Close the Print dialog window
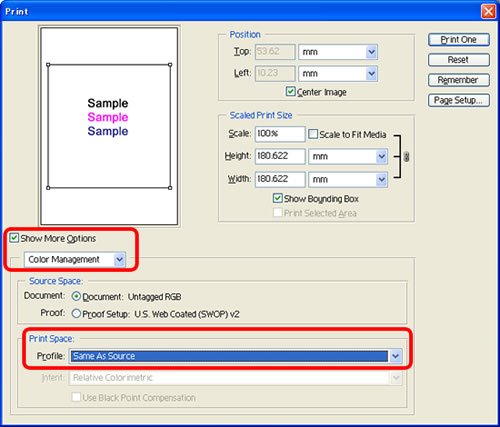Screen dimensions: 500x427 click(488, 11)
